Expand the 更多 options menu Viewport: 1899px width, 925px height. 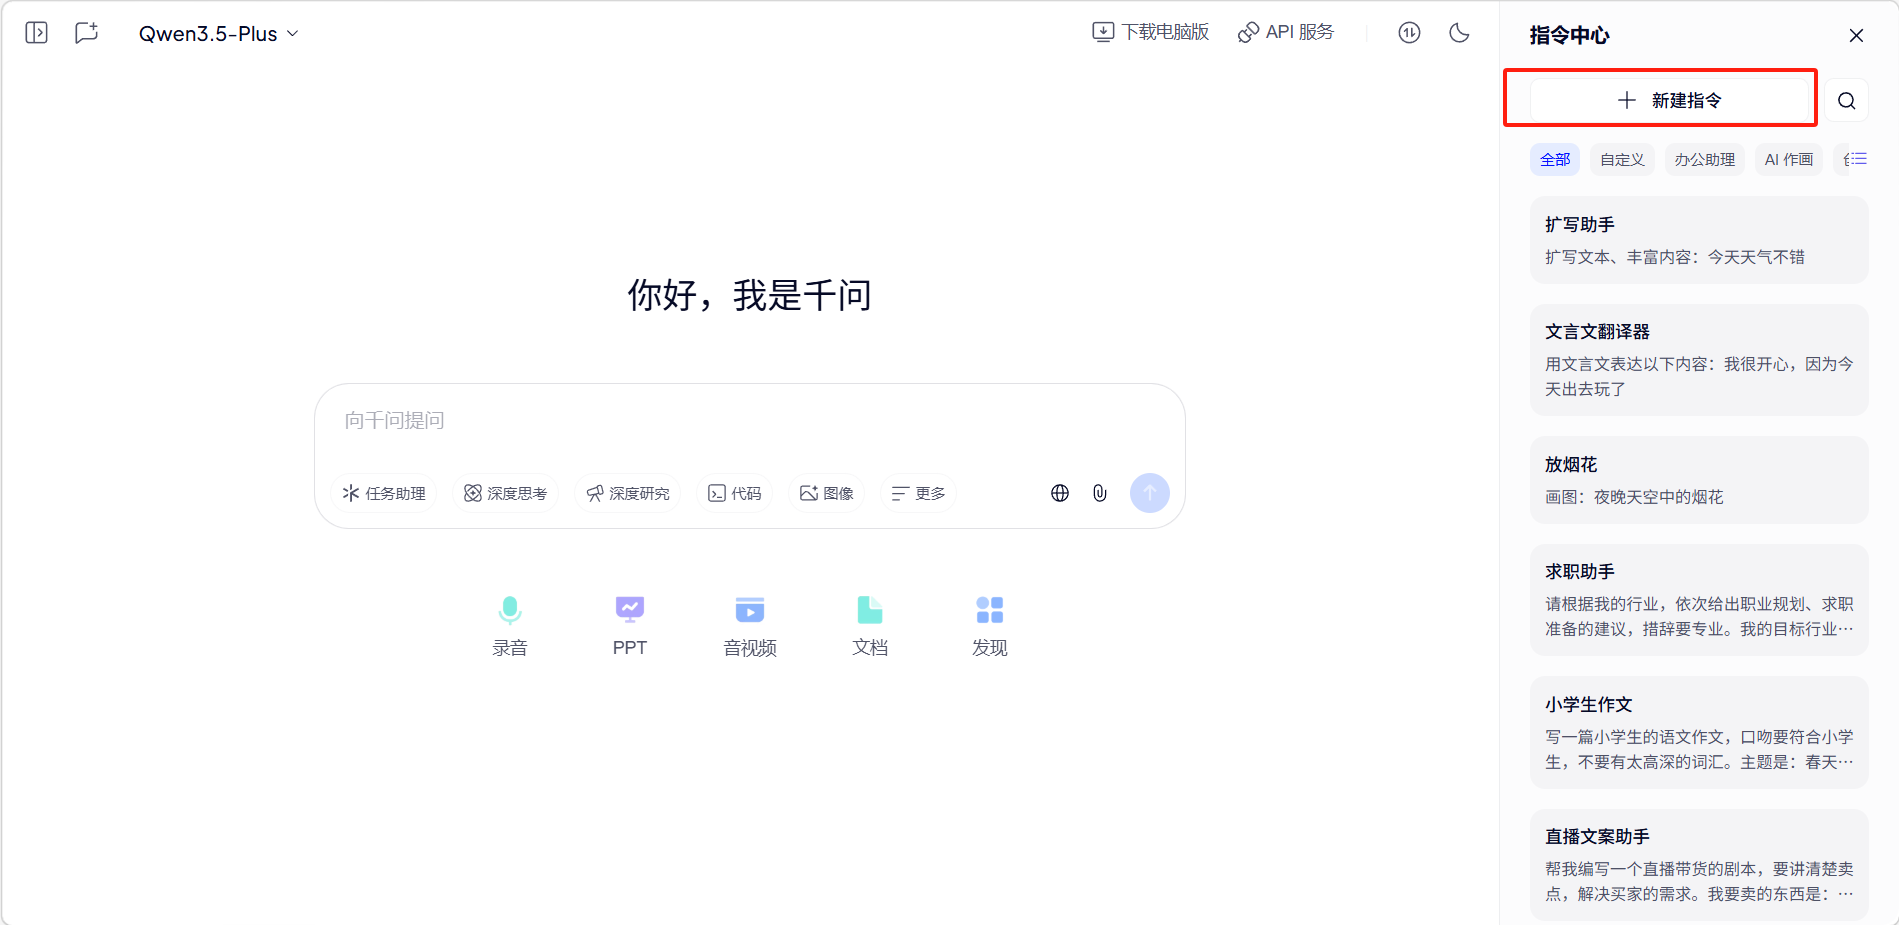click(918, 494)
